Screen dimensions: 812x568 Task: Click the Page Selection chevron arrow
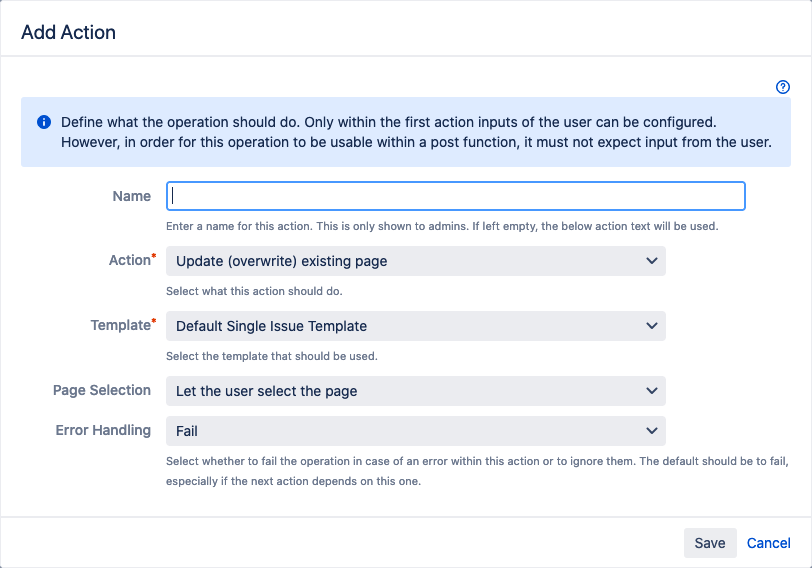(652, 391)
